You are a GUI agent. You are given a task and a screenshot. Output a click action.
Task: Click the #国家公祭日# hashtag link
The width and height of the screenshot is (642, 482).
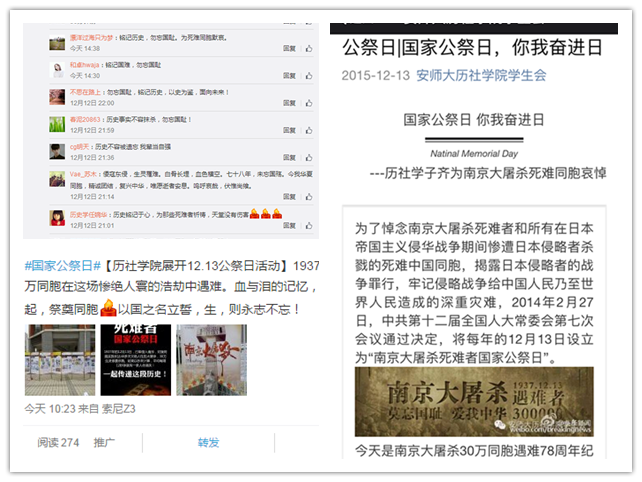click(x=62, y=265)
